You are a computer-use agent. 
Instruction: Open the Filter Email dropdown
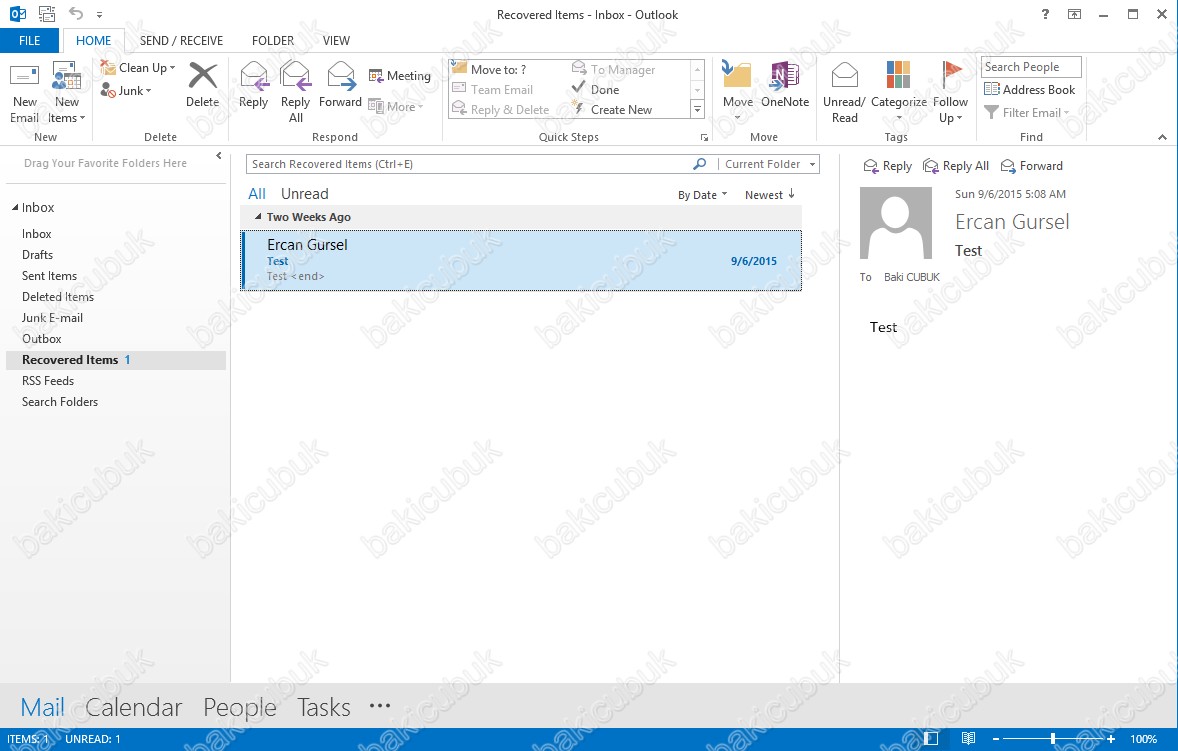[x=1026, y=113]
